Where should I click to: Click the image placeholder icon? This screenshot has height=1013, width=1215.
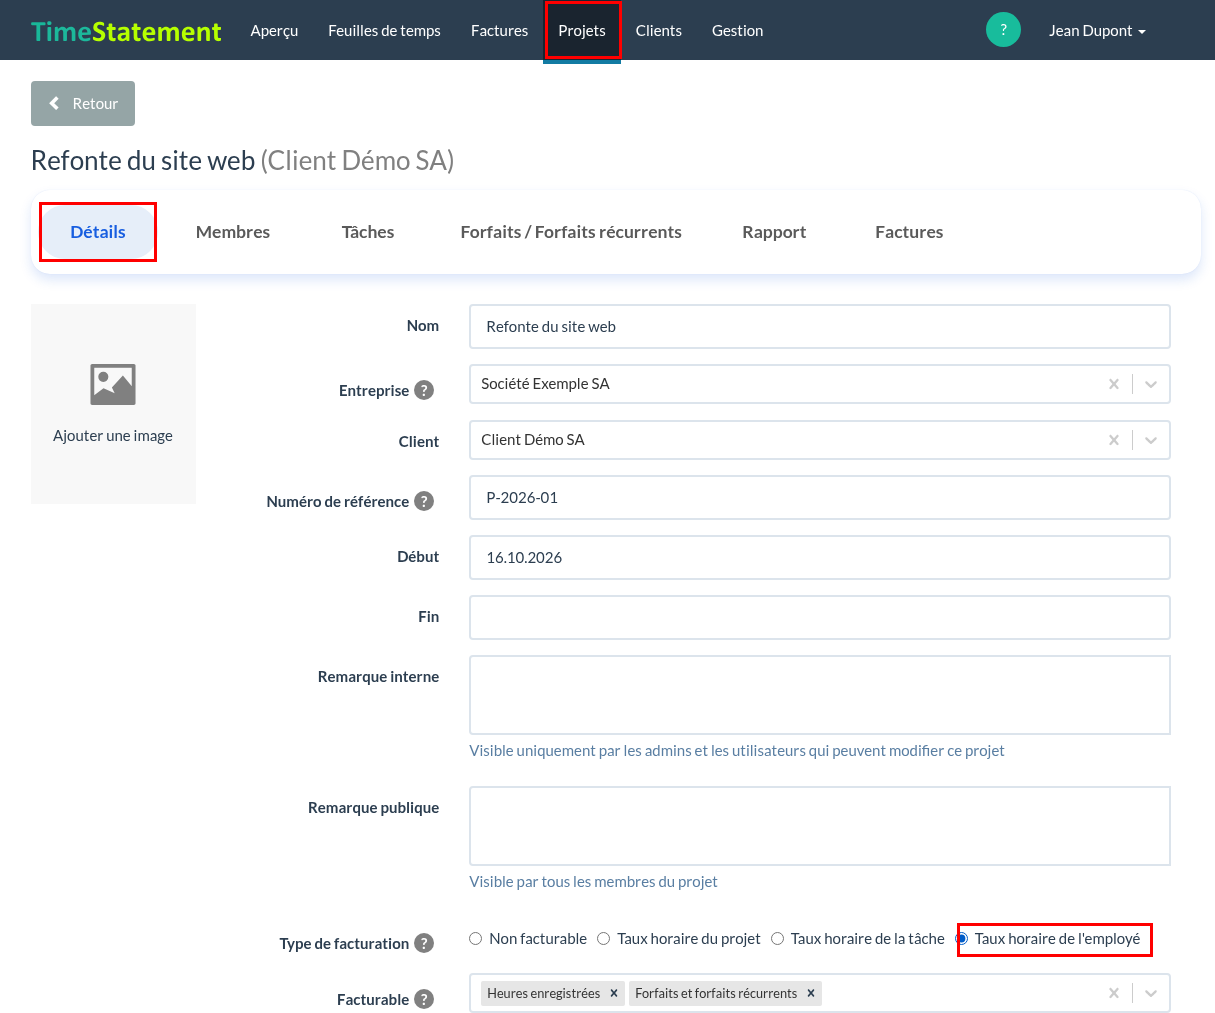[113, 384]
